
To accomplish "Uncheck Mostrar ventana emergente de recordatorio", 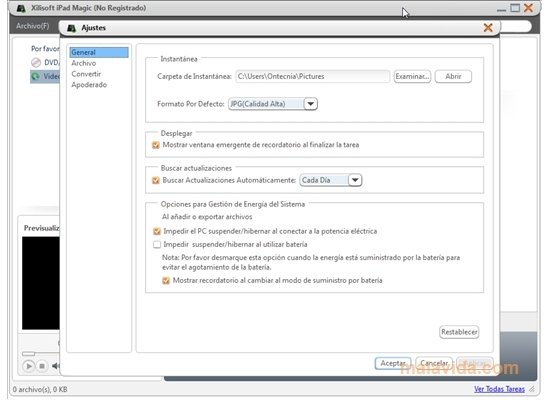I will coord(156,145).
